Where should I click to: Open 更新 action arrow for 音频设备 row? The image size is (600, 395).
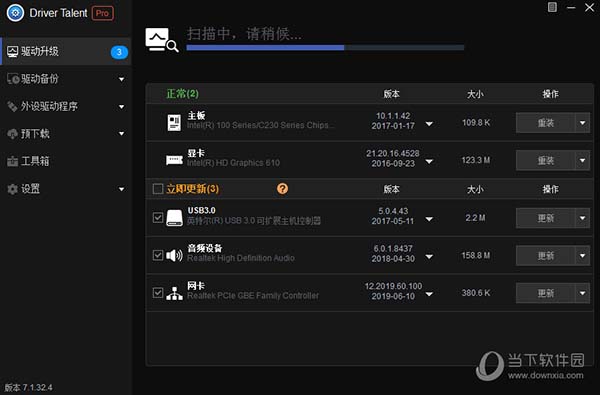coord(582,255)
